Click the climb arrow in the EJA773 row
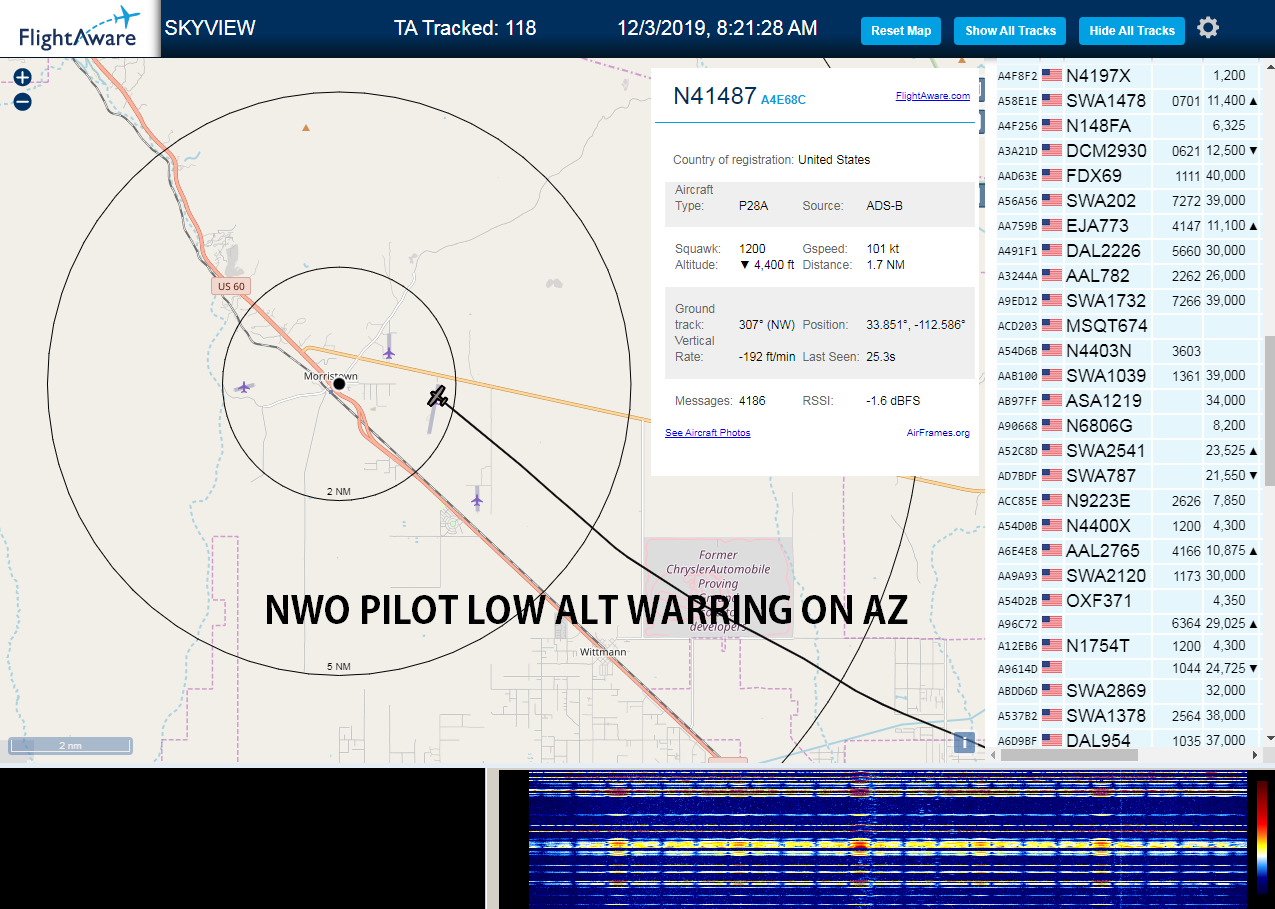This screenshot has height=909, width=1275. tap(1254, 226)
